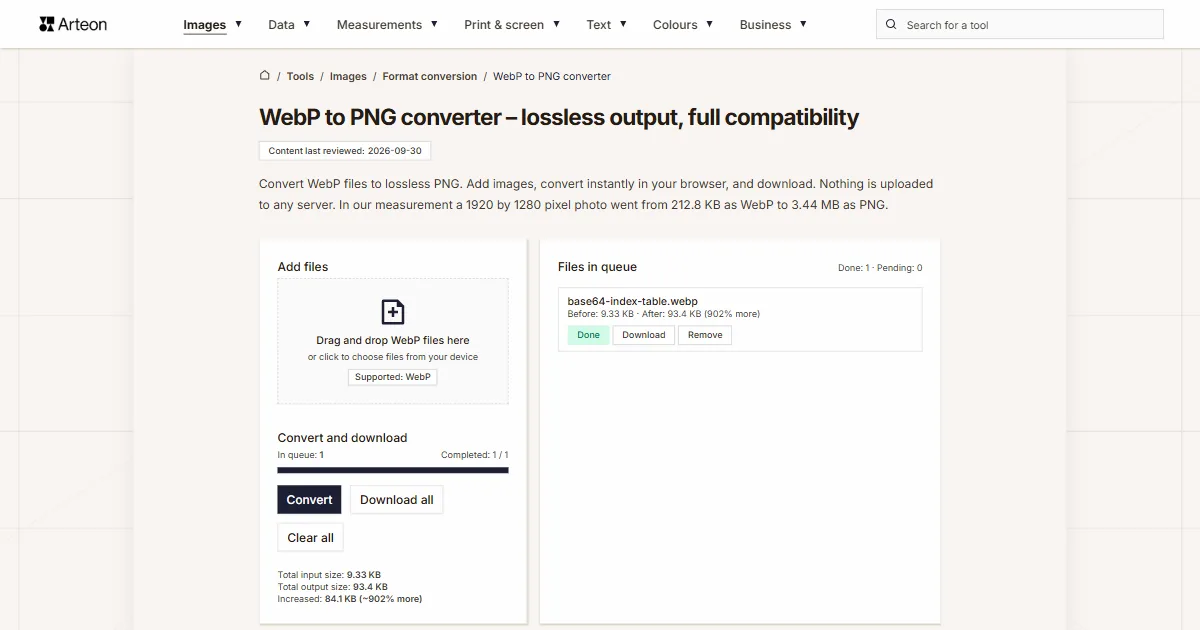Open the Images menu

[213, 24]
